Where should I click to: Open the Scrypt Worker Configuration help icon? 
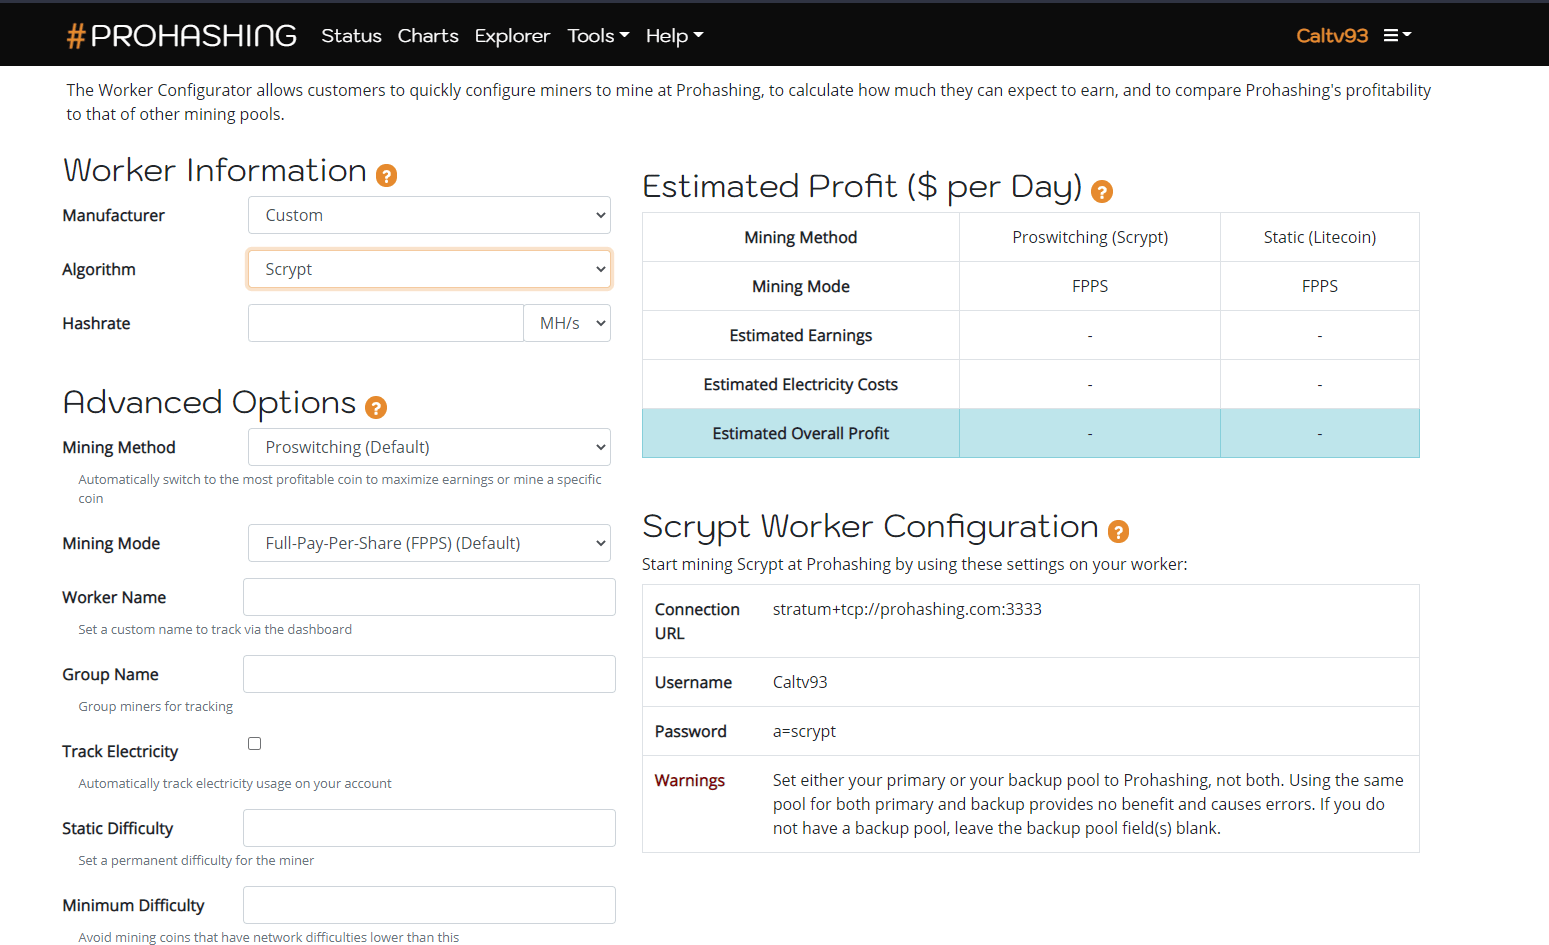(1119, 532)
